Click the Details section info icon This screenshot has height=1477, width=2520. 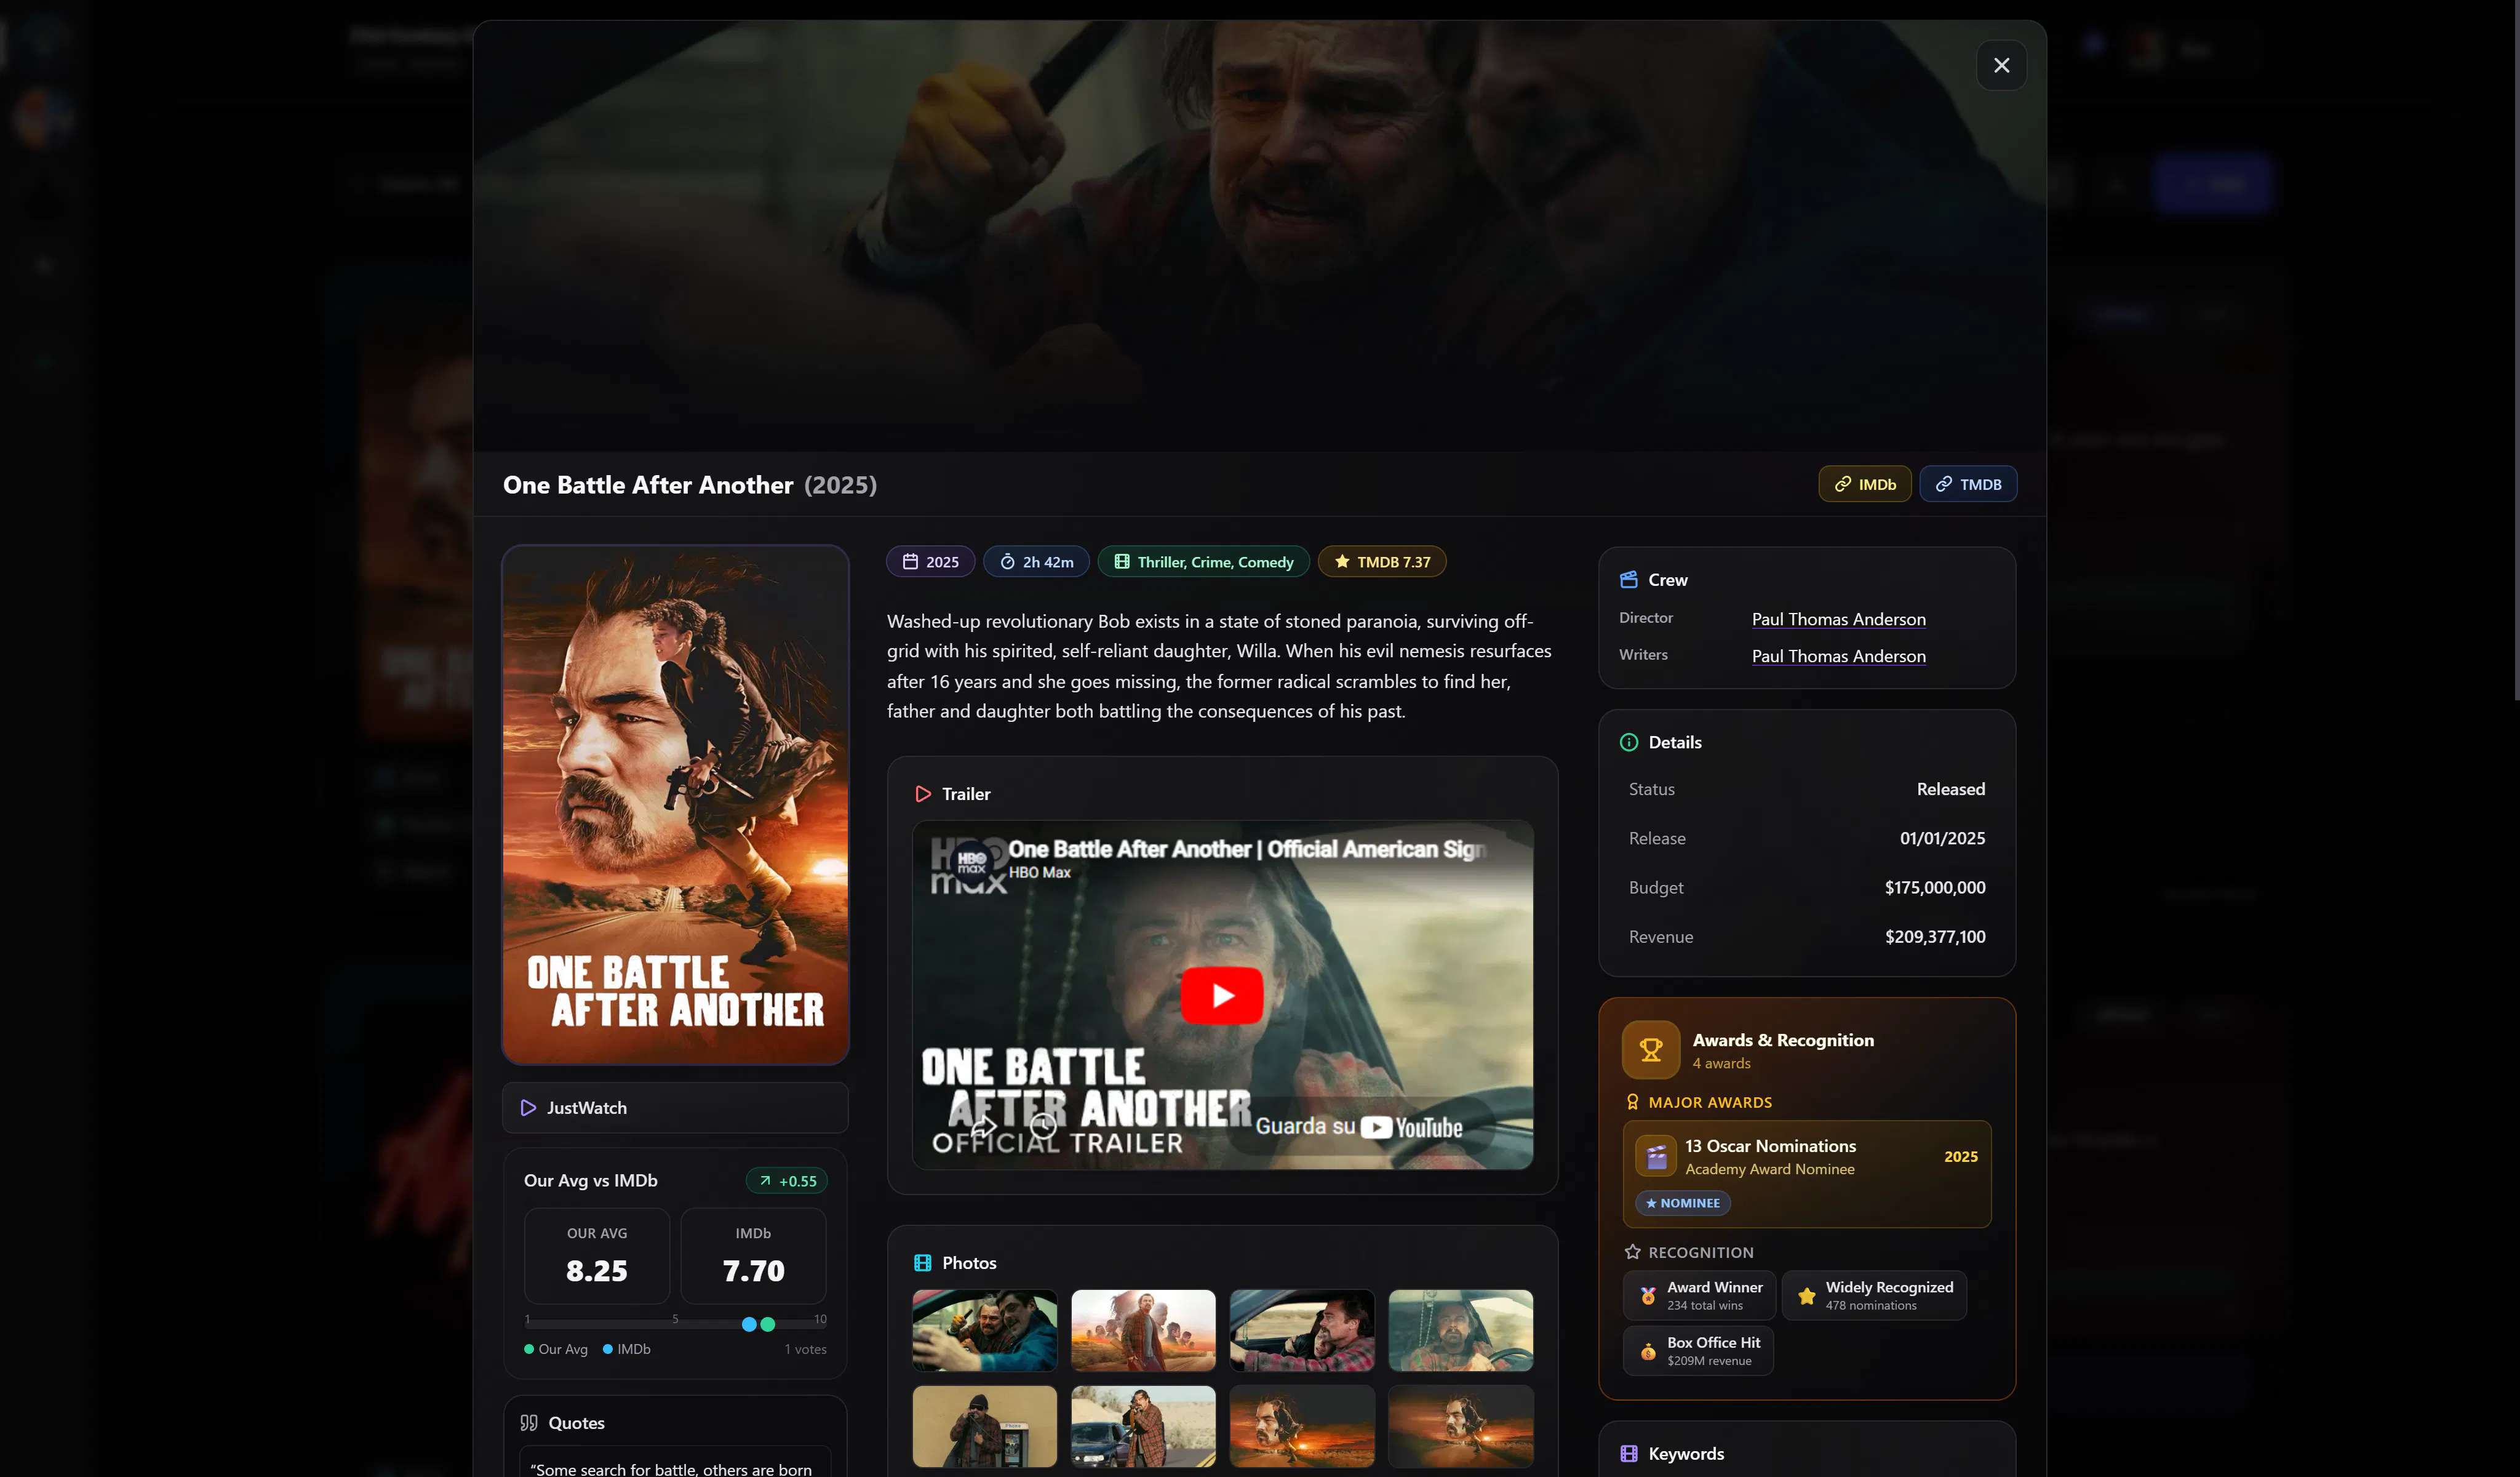[x=1629, y=742]
